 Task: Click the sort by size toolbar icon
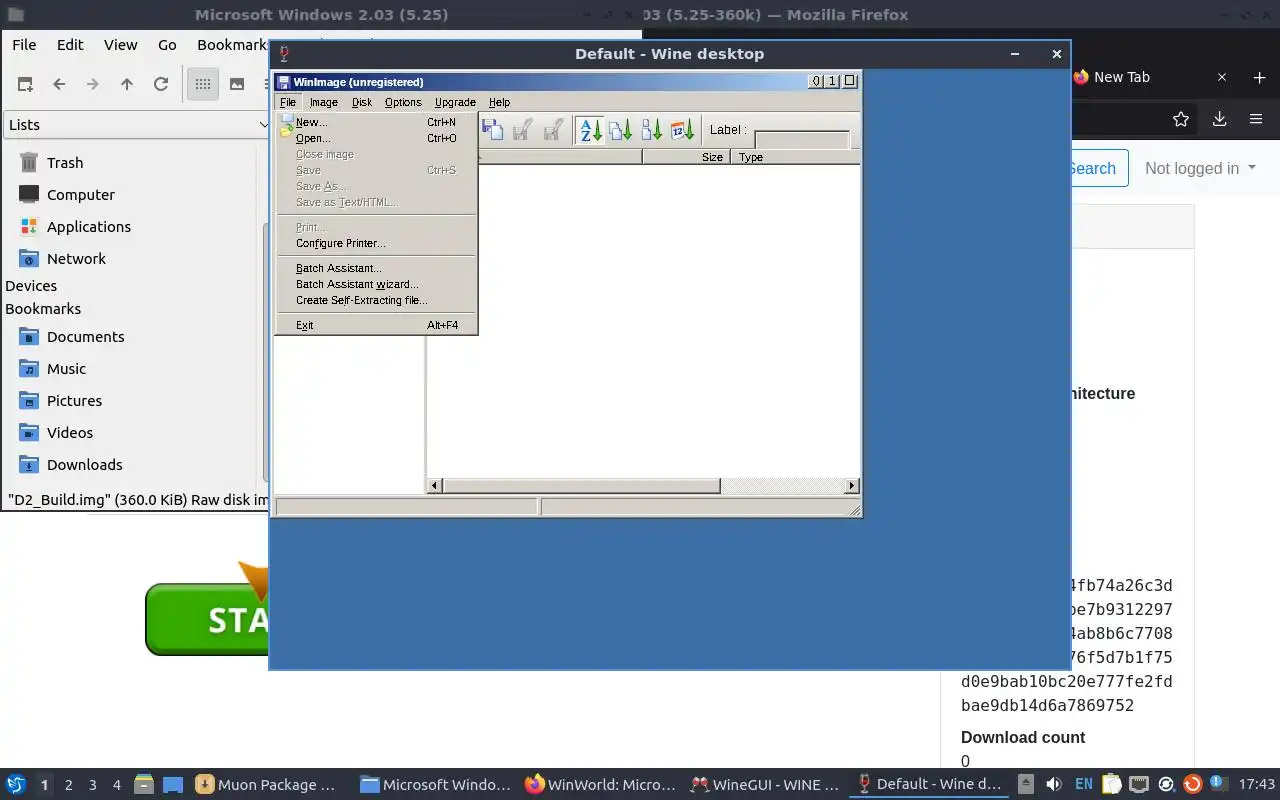point(652,130)
